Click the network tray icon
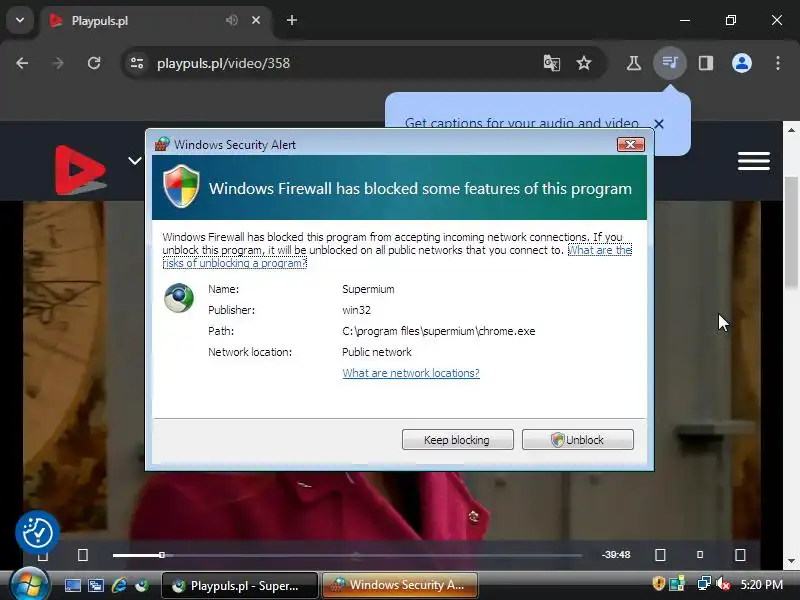 coord(704,583)
